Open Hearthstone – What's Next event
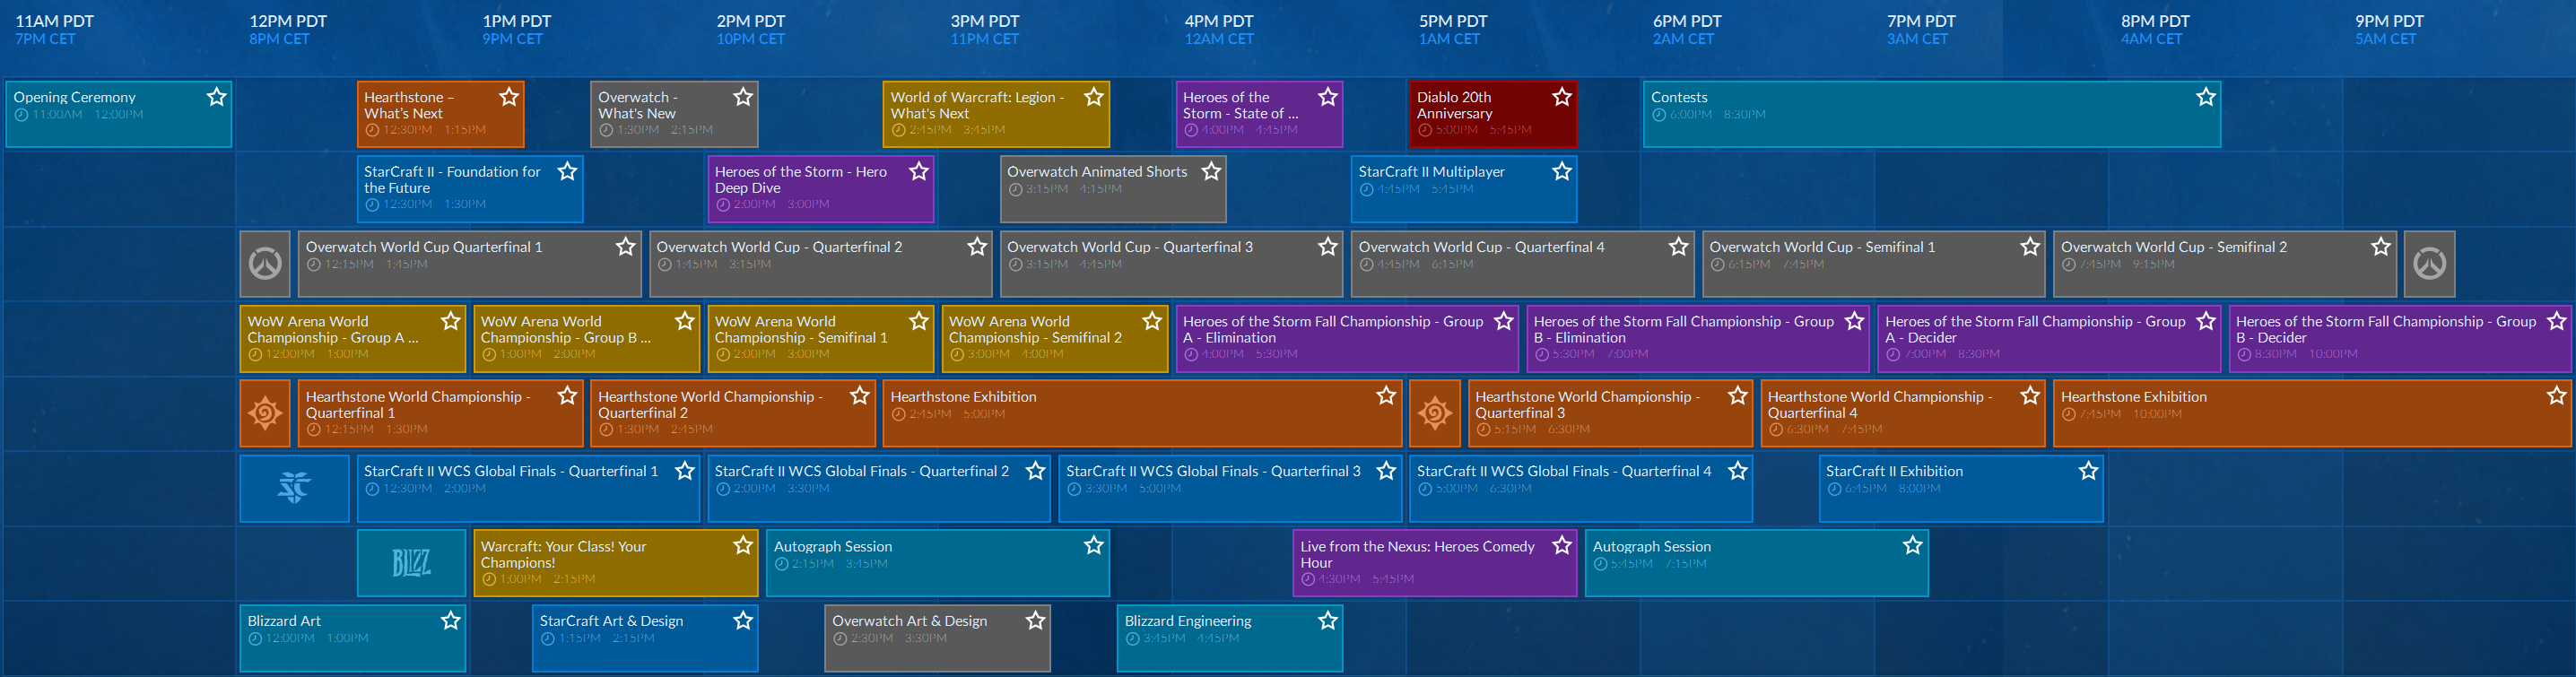Screen dimensions: 2576x677 click(x=425, y=114)
